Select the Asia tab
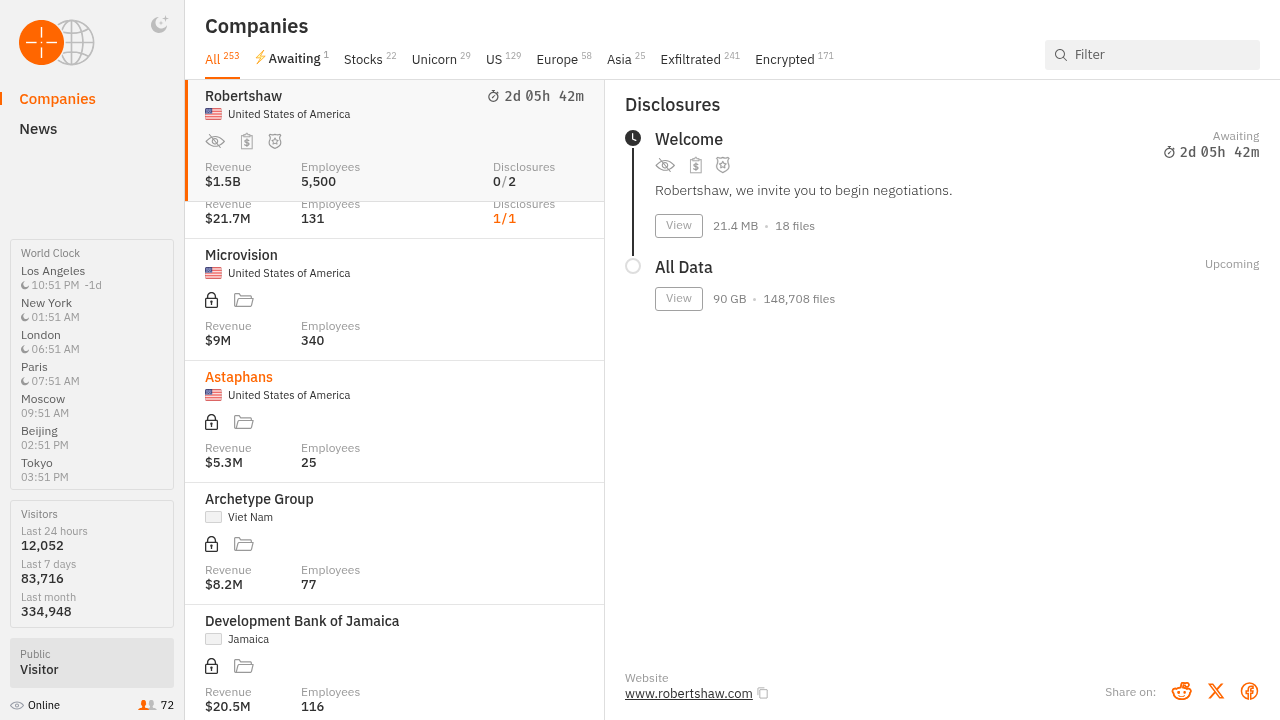 [626, 59]
